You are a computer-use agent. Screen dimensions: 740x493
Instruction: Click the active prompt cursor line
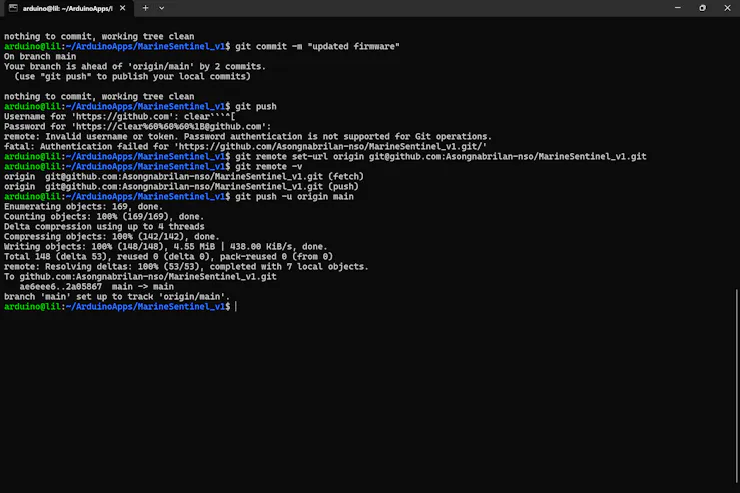coord(120,307)
